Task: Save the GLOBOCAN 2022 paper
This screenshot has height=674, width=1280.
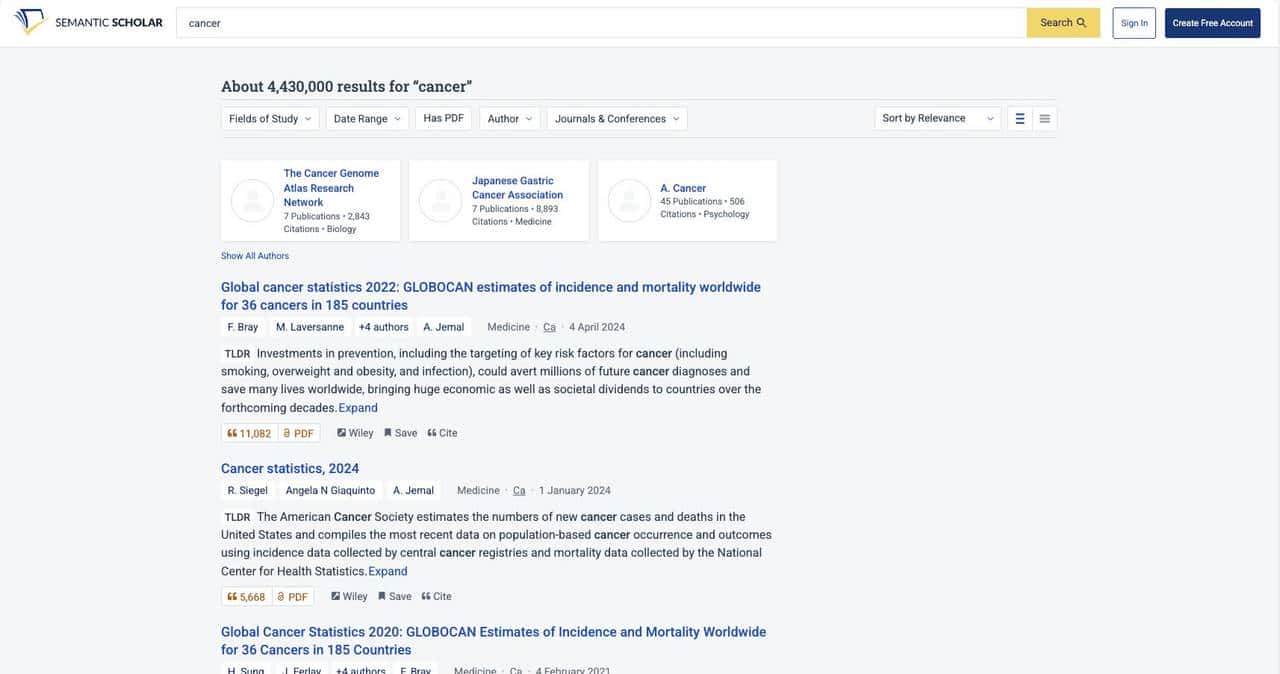Action: [401, 433]
